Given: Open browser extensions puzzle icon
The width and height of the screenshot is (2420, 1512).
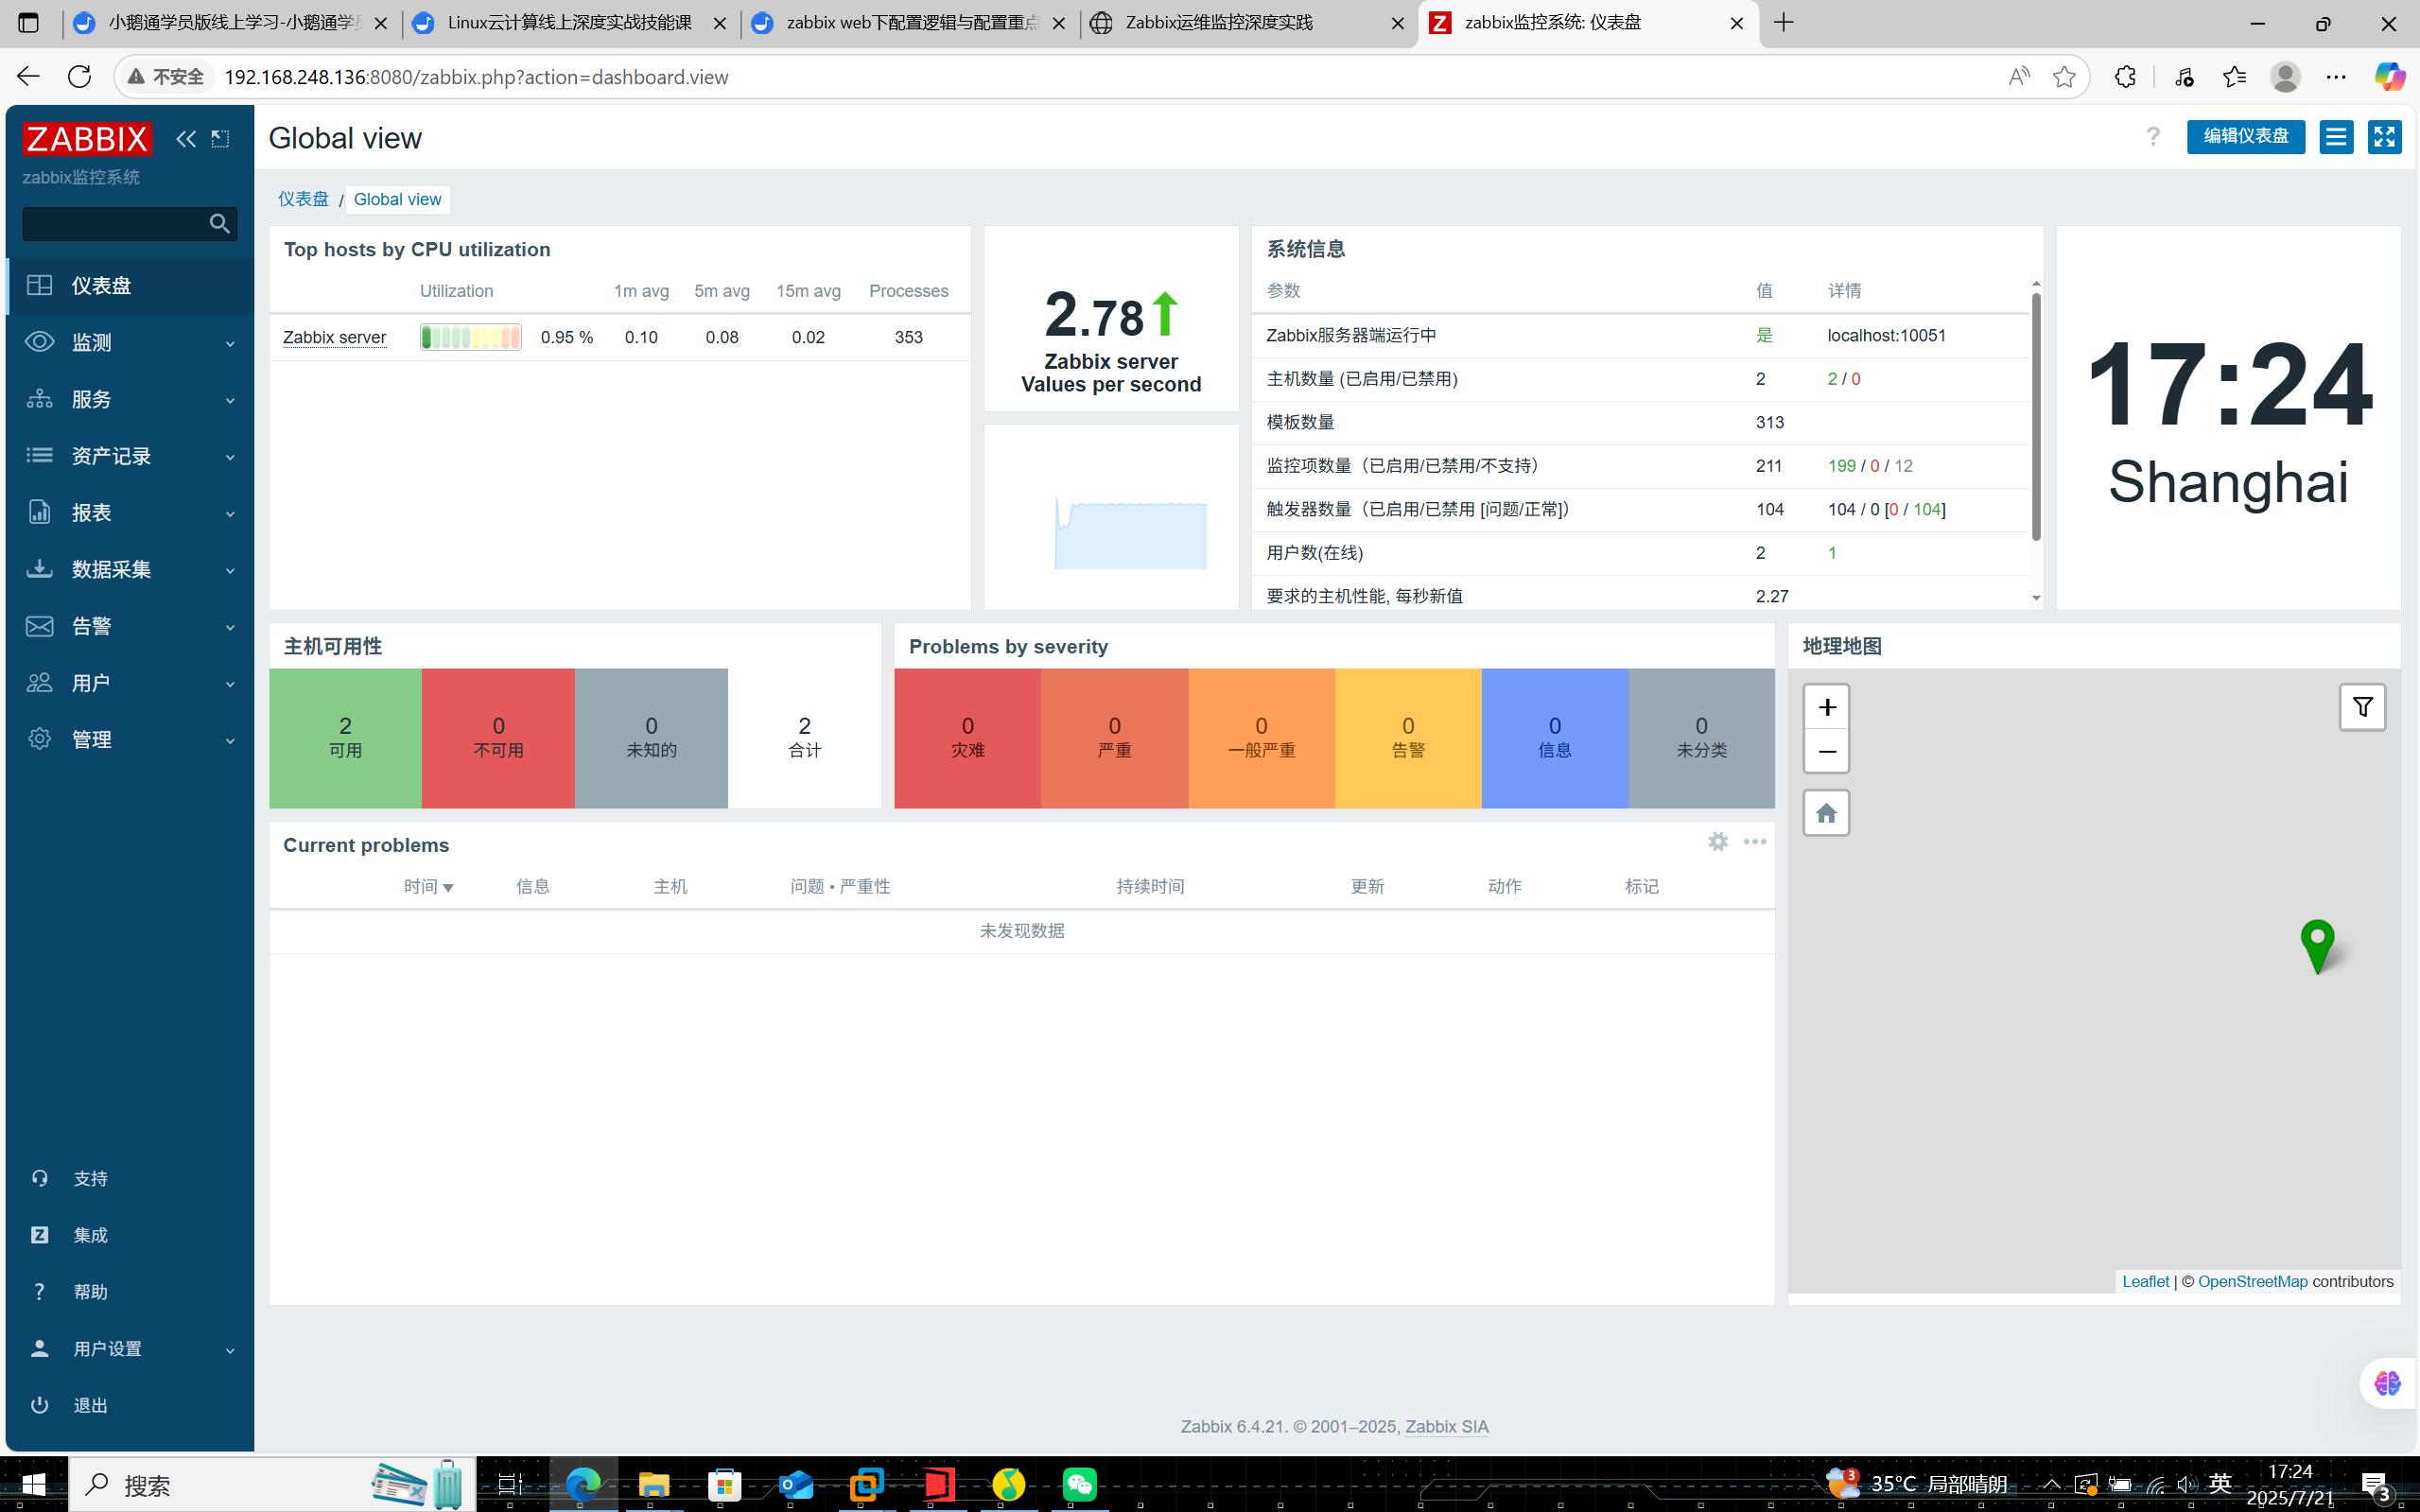Looking at the screenshot, I should [2126, 77].
